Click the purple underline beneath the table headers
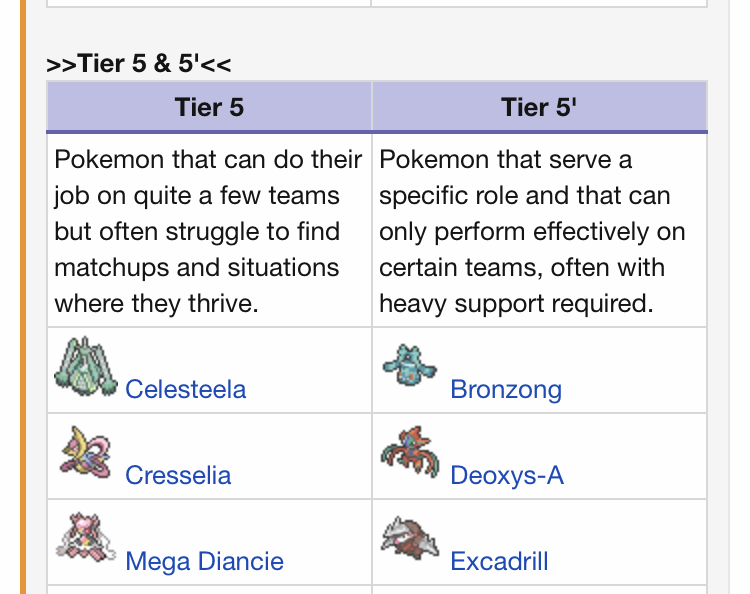750x594 pixels. 377,132
